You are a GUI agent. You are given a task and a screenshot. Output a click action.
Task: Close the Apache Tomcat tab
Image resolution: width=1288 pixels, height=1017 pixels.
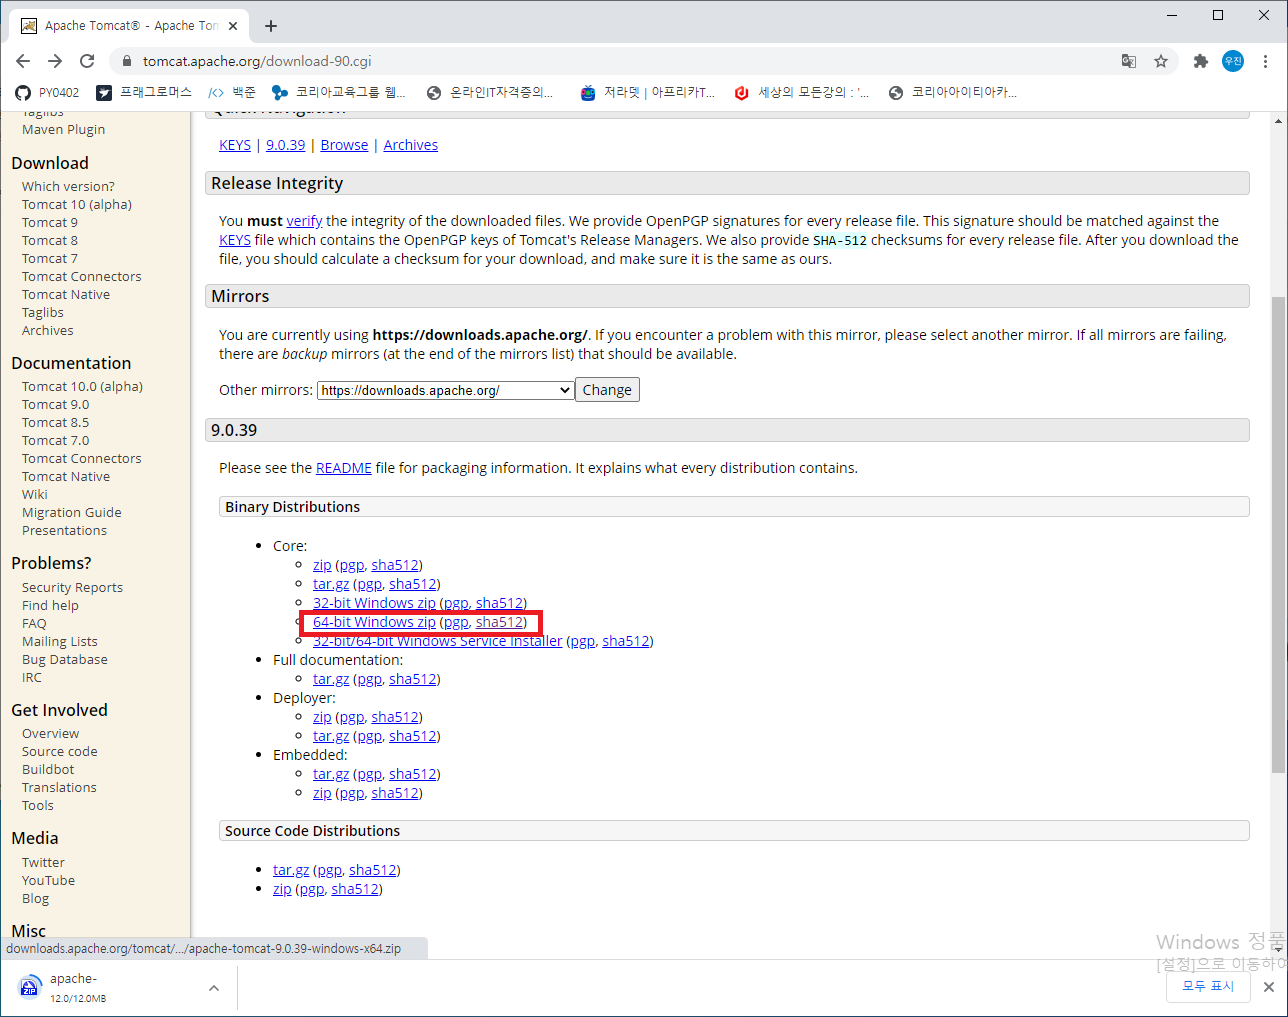pos(233,26)
